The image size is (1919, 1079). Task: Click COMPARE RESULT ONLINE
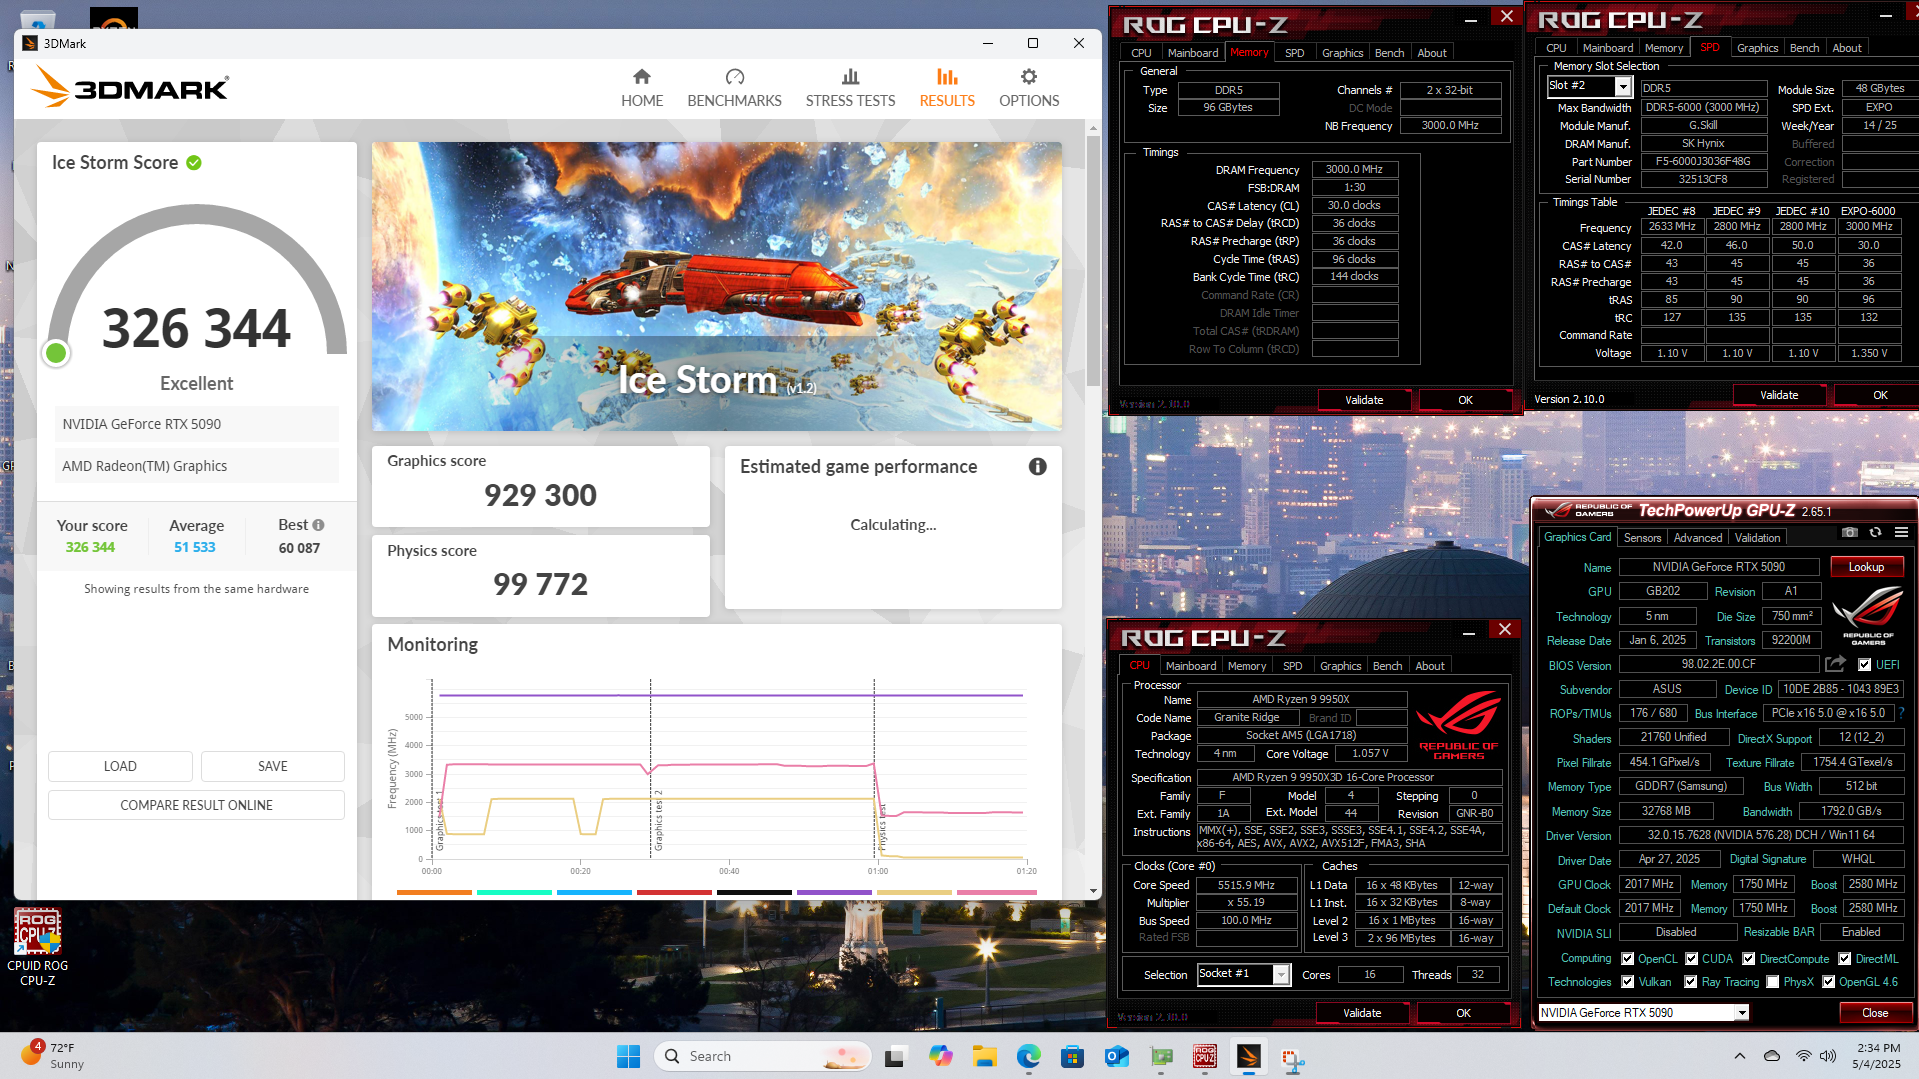pyautogui.click(x=196, y=805)
